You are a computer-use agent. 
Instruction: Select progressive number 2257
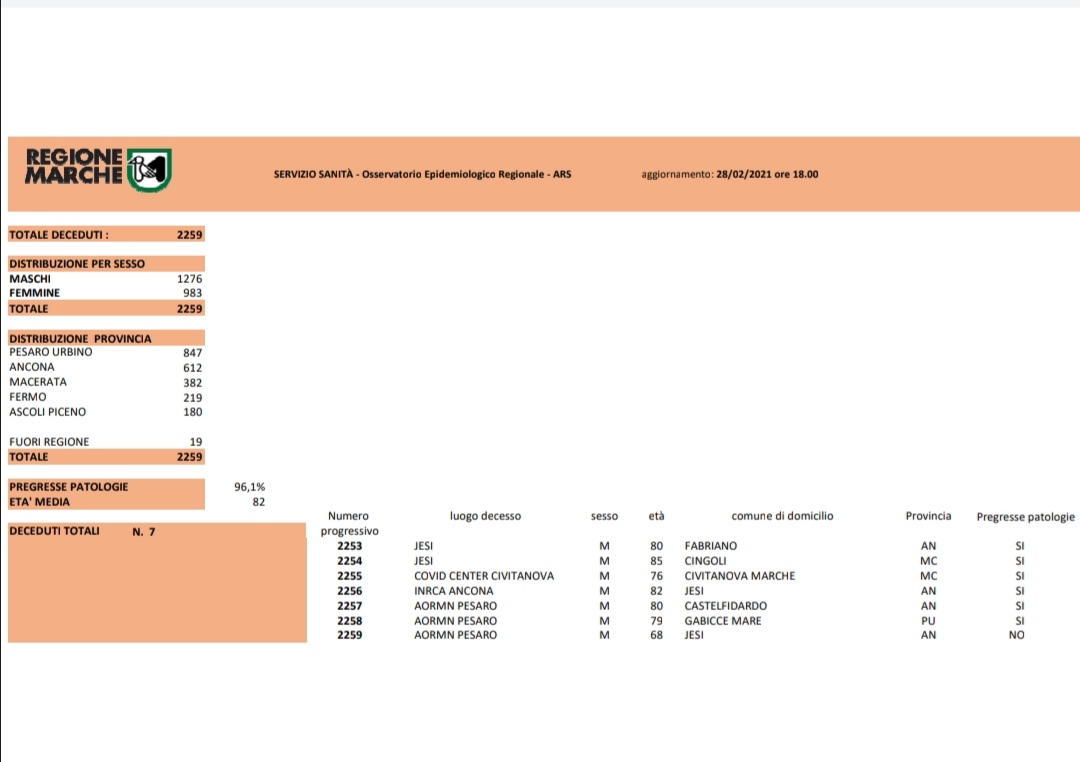coord(350,606)
